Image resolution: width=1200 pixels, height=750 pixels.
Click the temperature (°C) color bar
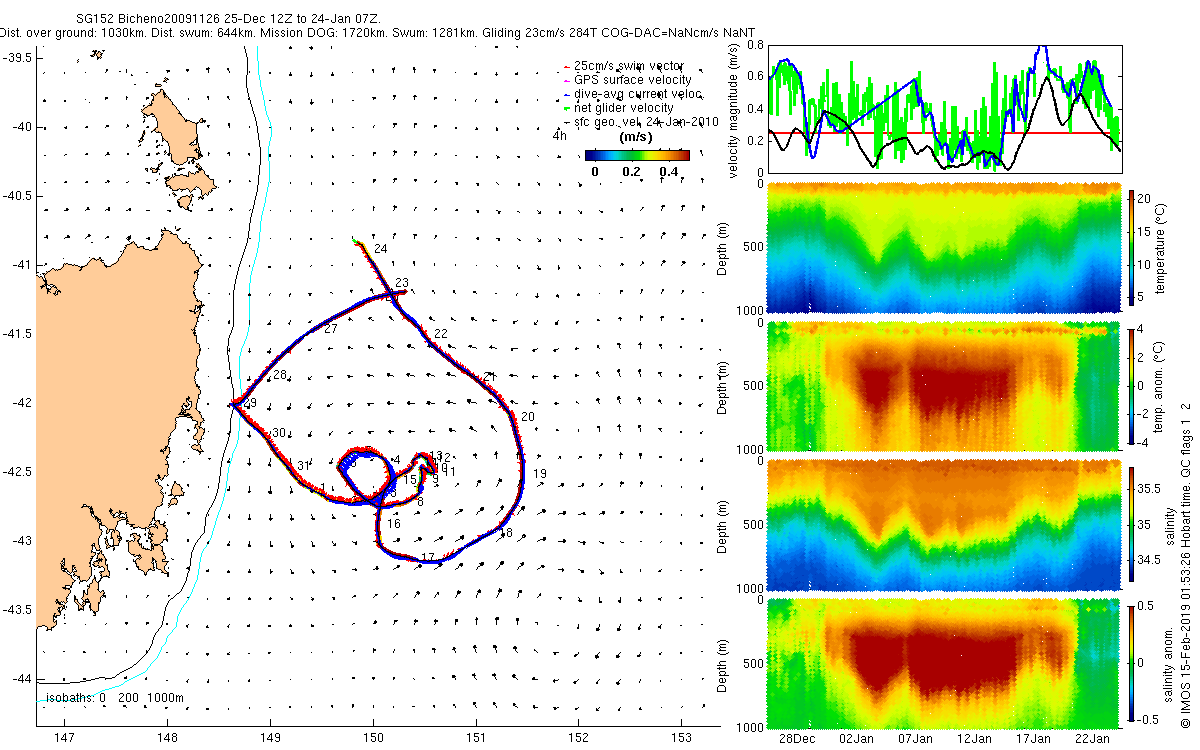pyautogui.click(x=1133, y=248)
